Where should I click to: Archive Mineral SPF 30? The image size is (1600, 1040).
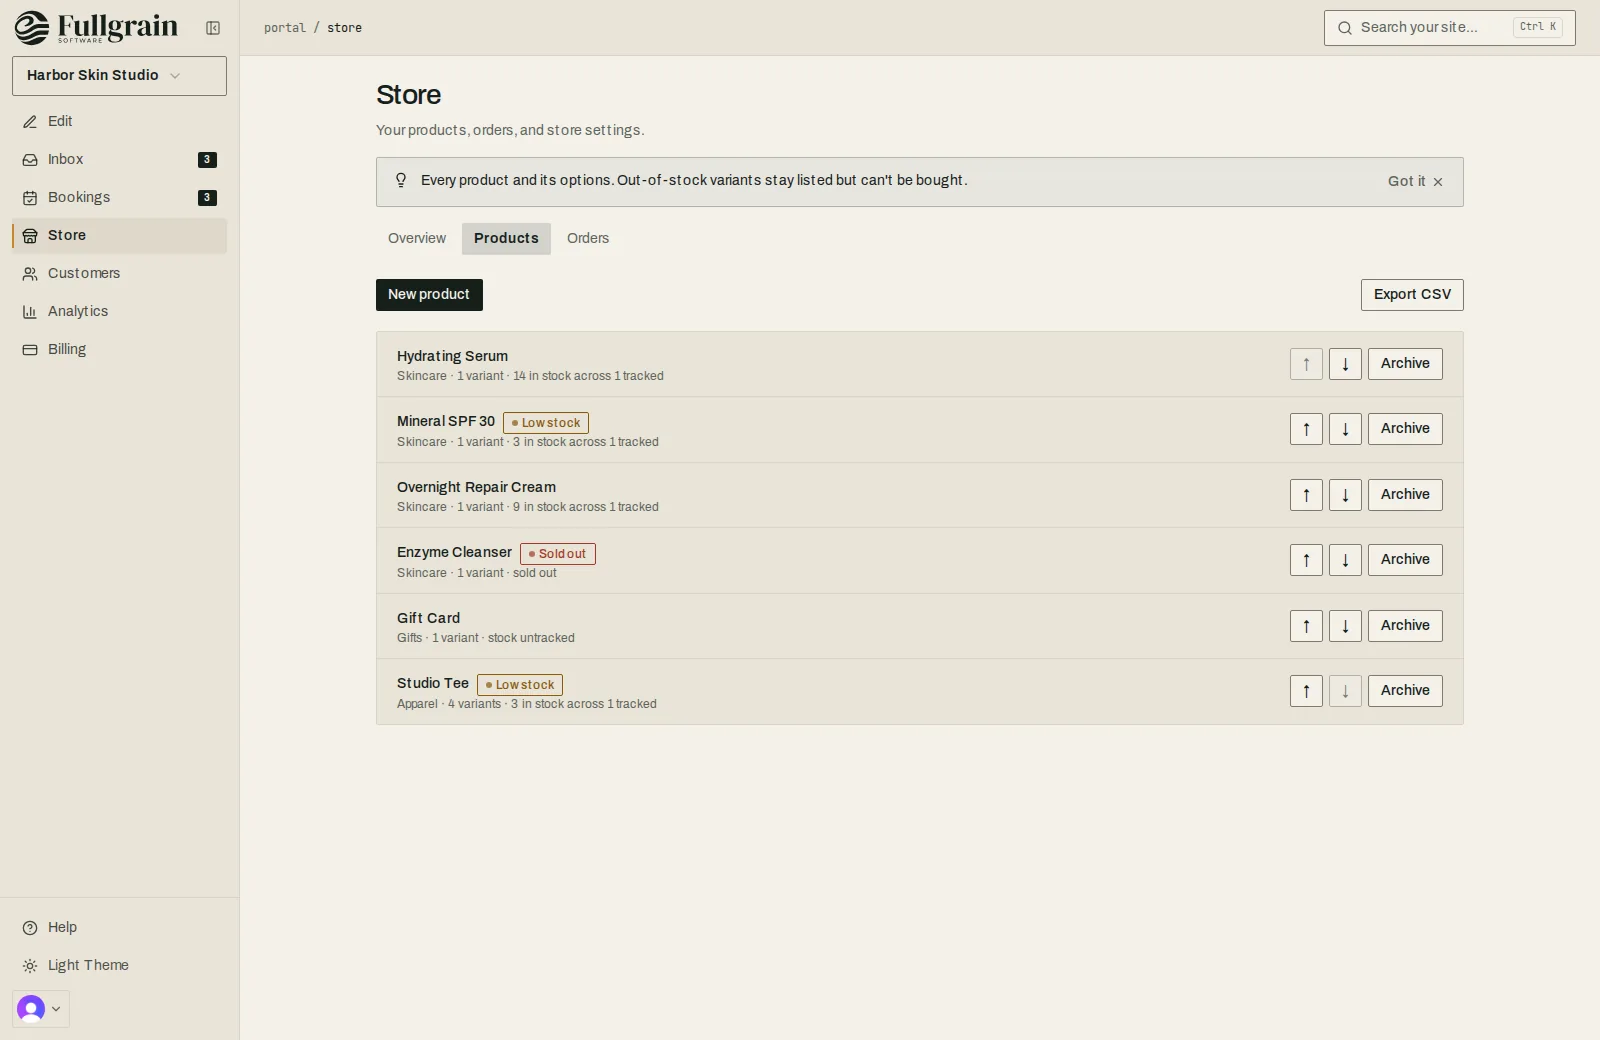pos(1405,429)
